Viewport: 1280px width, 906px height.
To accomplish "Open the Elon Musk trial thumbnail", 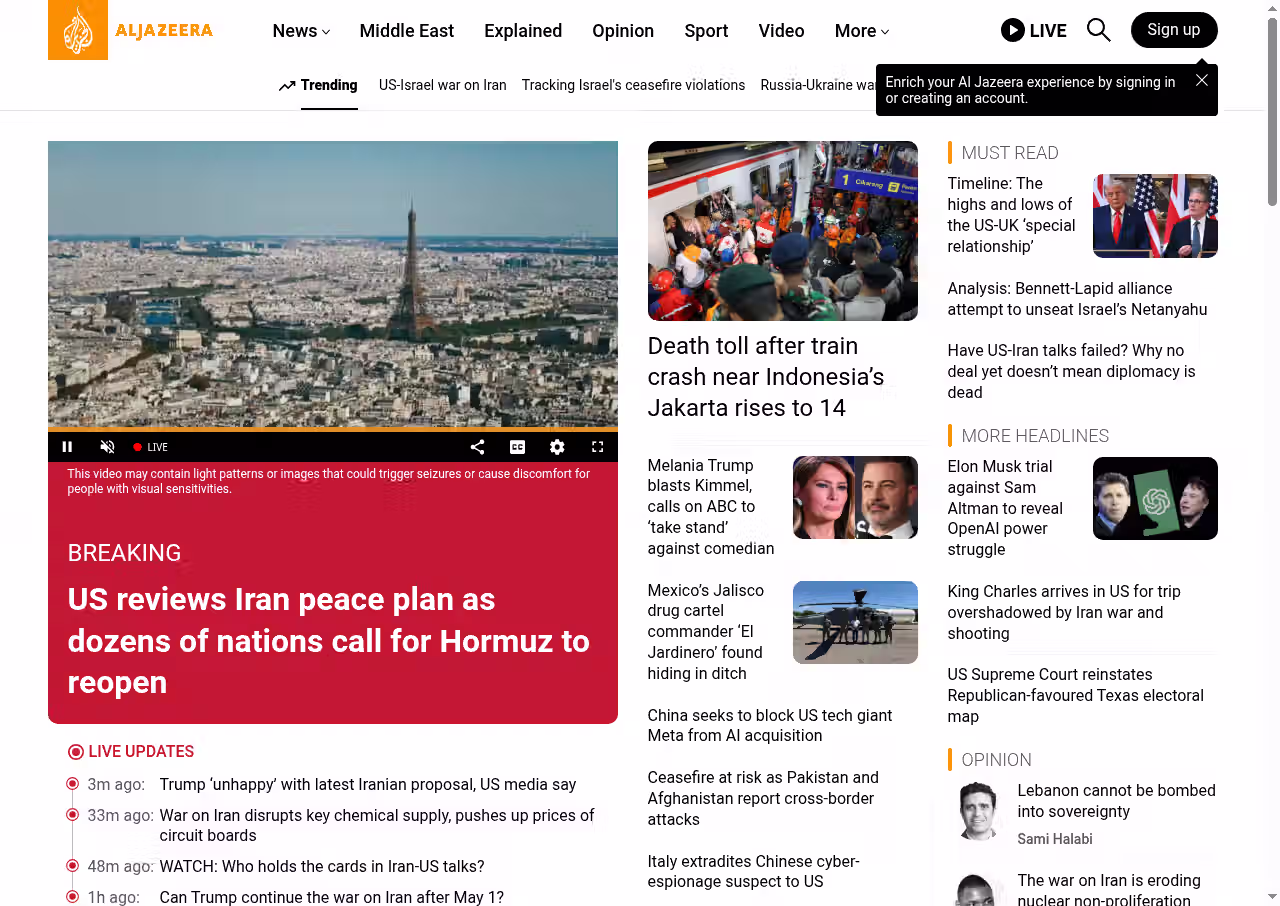I will (x=1154, y=498).
